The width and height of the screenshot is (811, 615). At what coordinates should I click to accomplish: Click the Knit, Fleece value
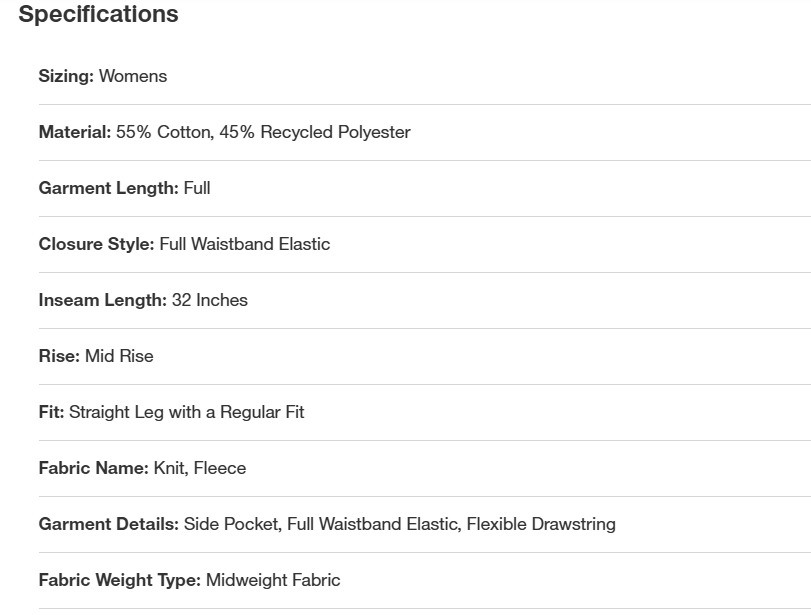200,468
